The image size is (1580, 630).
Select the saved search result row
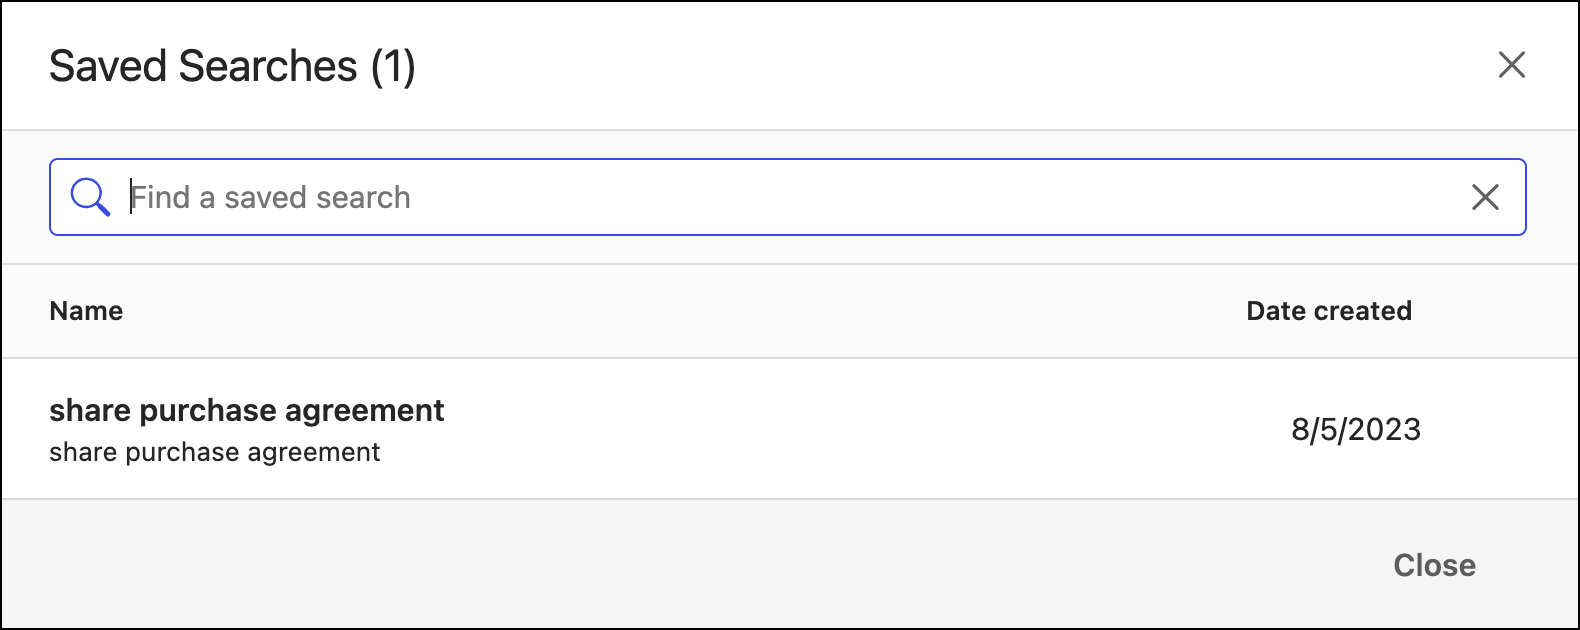pos(780,429)
